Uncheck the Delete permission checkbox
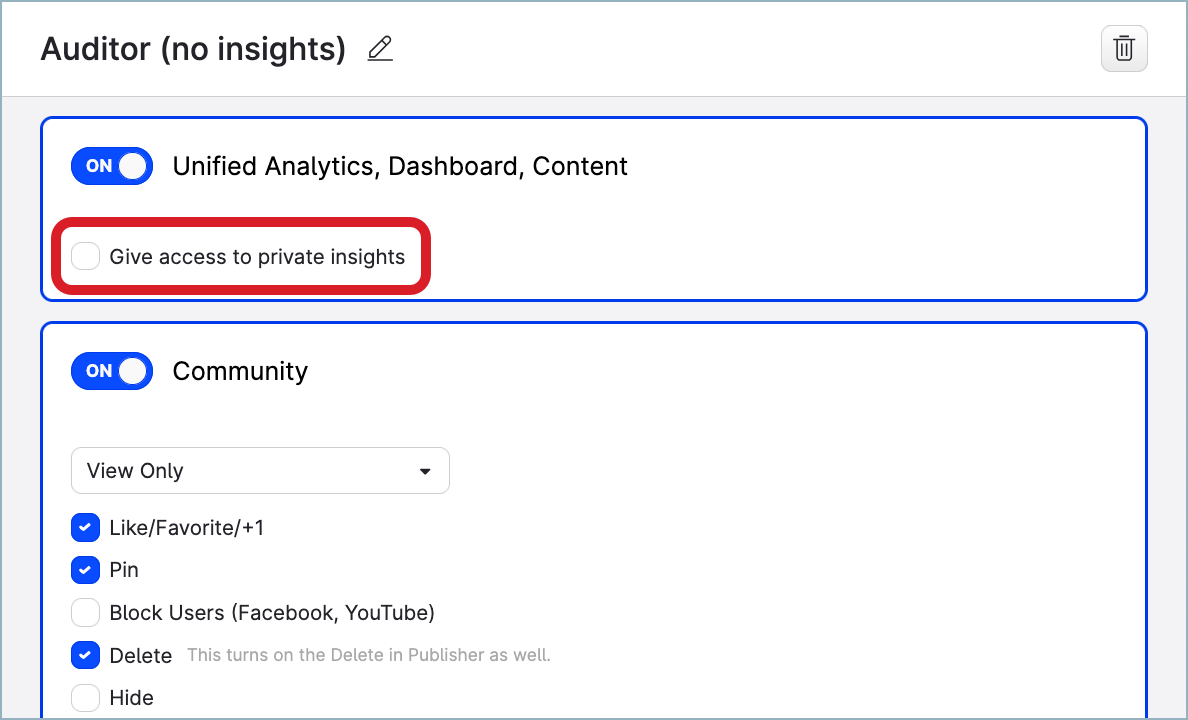The width and height of the screenshot is (1188, 720). click(86, 655)
